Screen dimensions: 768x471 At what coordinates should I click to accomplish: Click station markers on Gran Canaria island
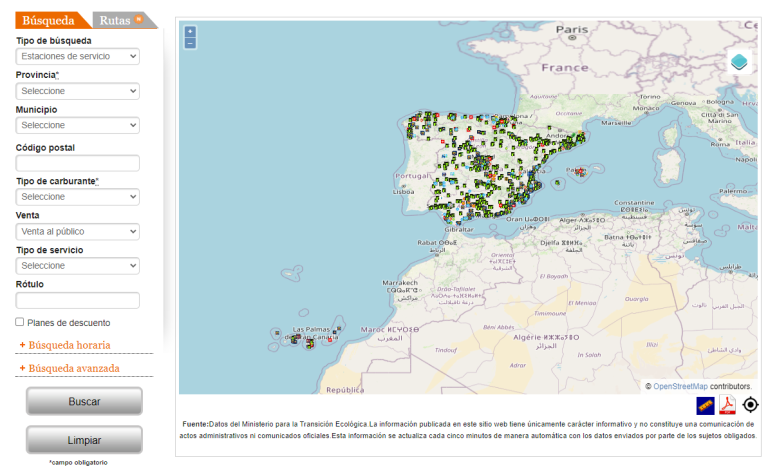pyautogui.click(x=310, y=344)
